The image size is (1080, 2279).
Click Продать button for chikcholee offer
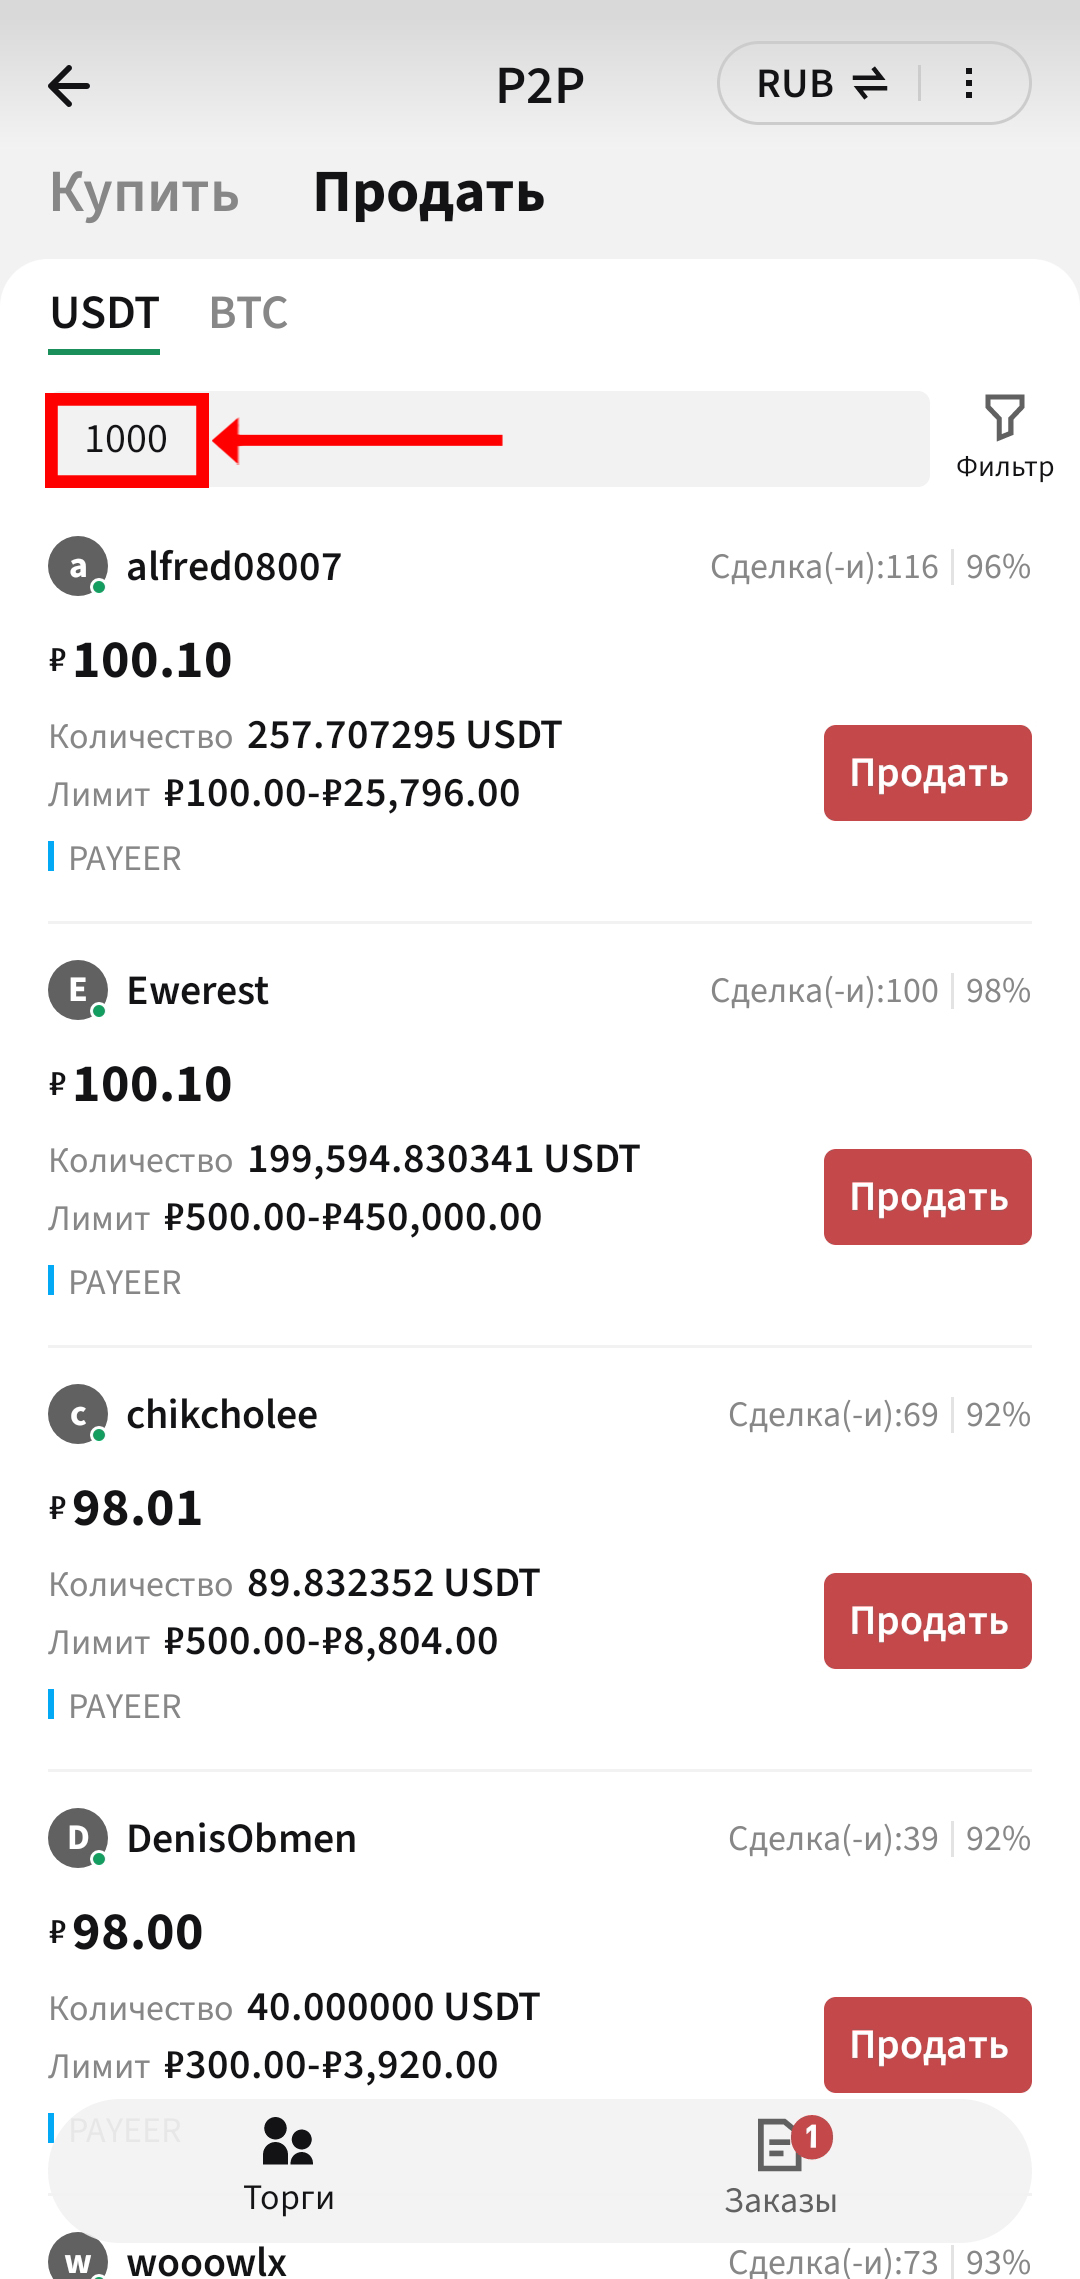(928, 1621)
